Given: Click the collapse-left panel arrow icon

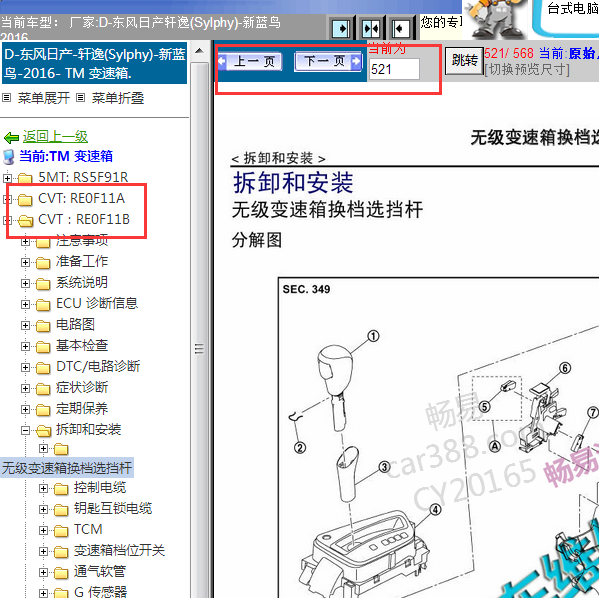Looking at the screenshot, I should tap(400, 29).
